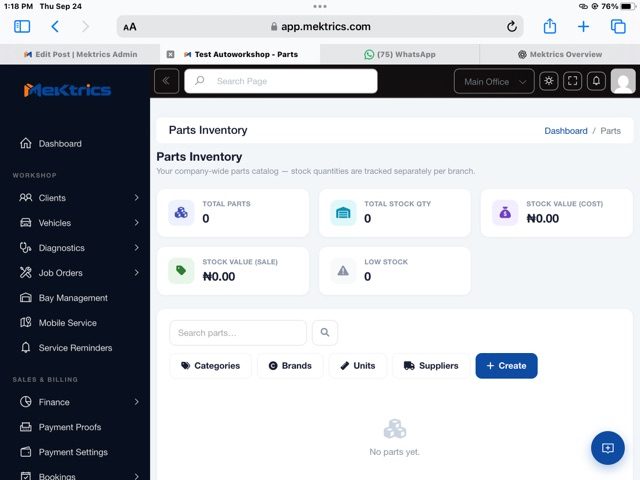Show all tabs overview icon

pyautogui.click(x=618, y=27)
